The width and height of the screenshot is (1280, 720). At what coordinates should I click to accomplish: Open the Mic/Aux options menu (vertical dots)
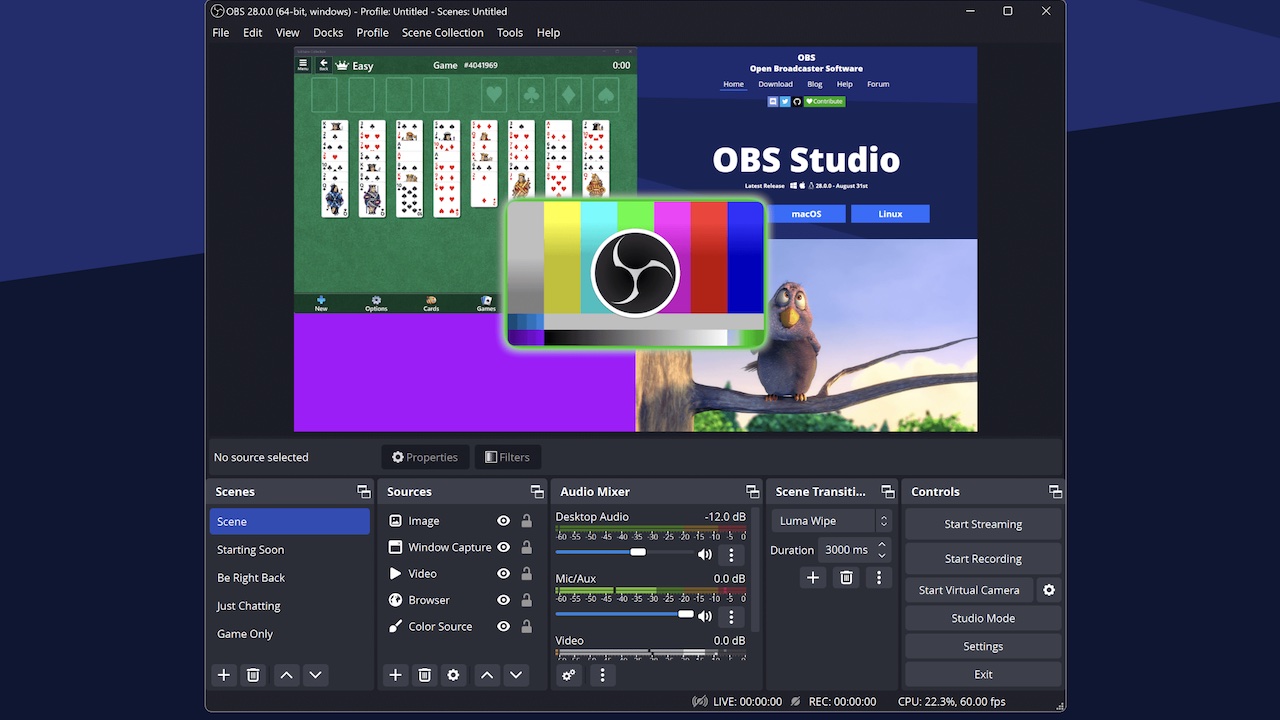click(731, 617)
